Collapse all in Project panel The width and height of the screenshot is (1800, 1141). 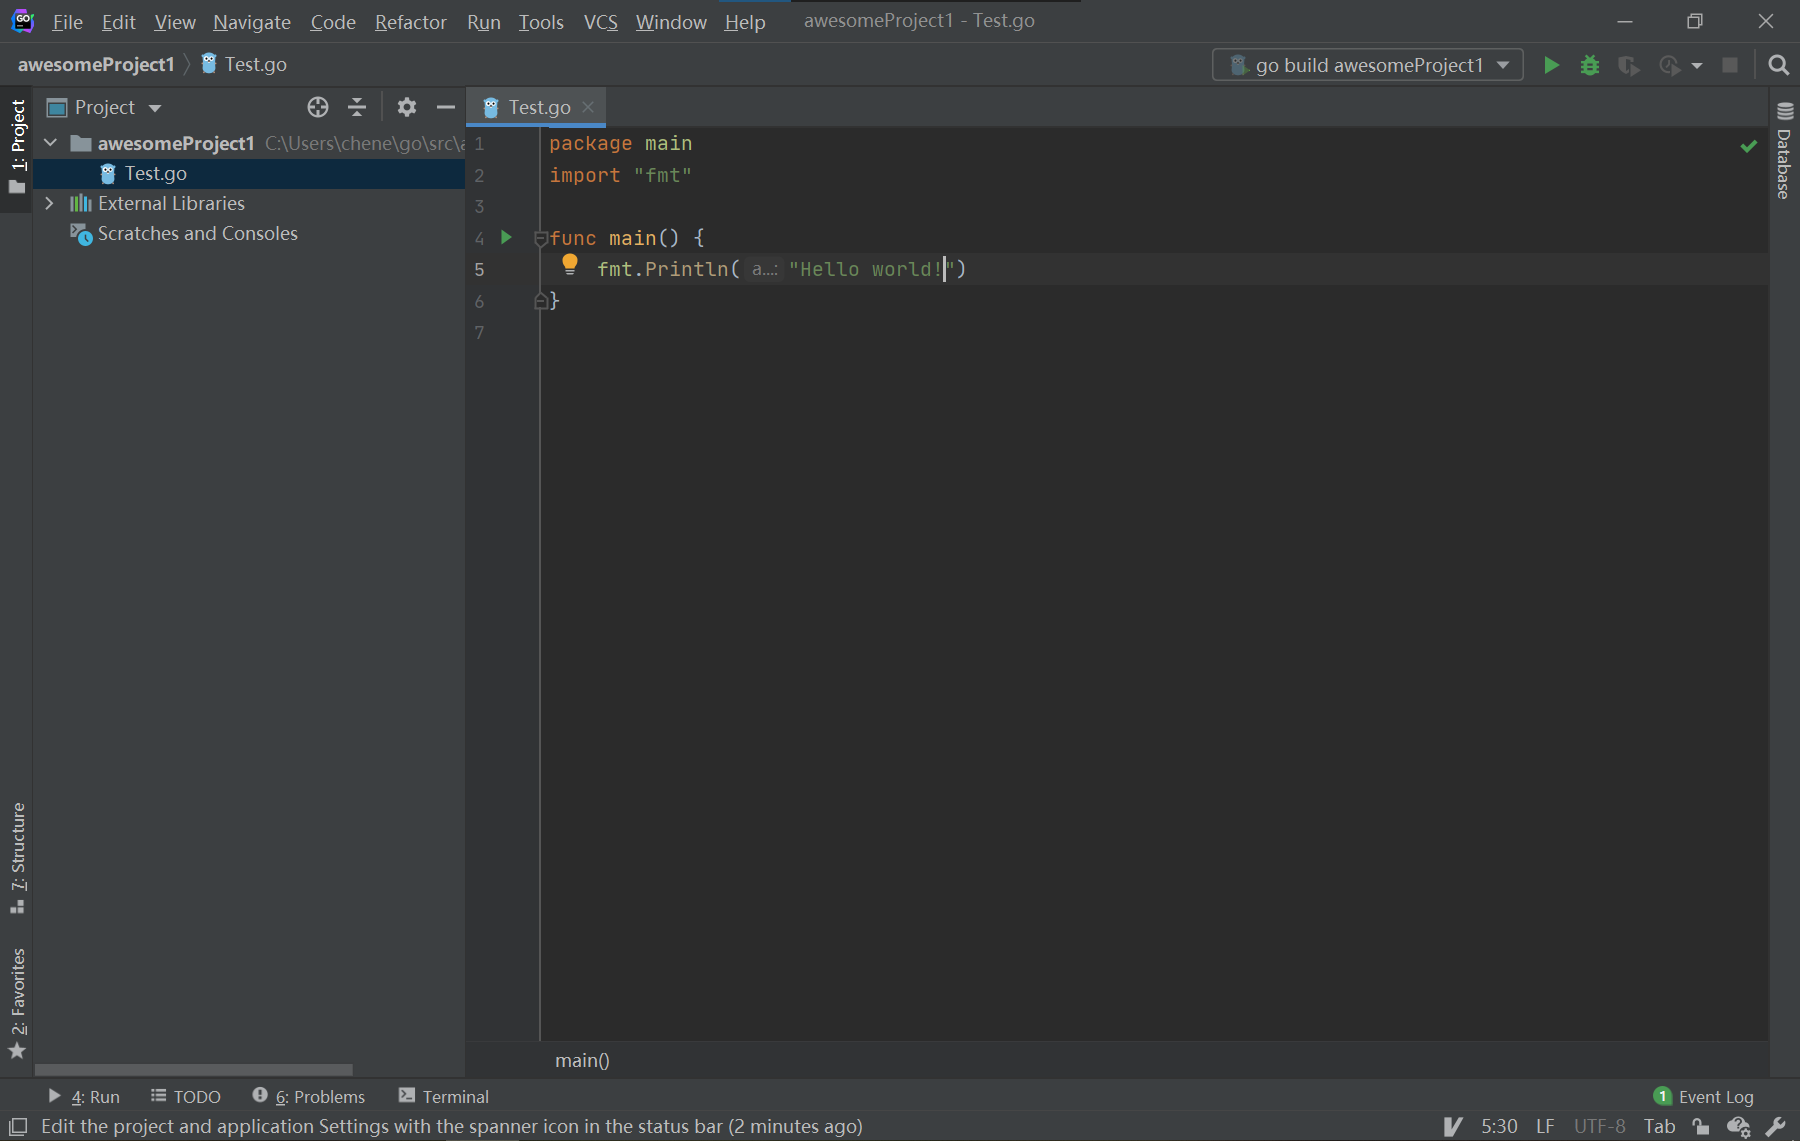pos(357,107)
